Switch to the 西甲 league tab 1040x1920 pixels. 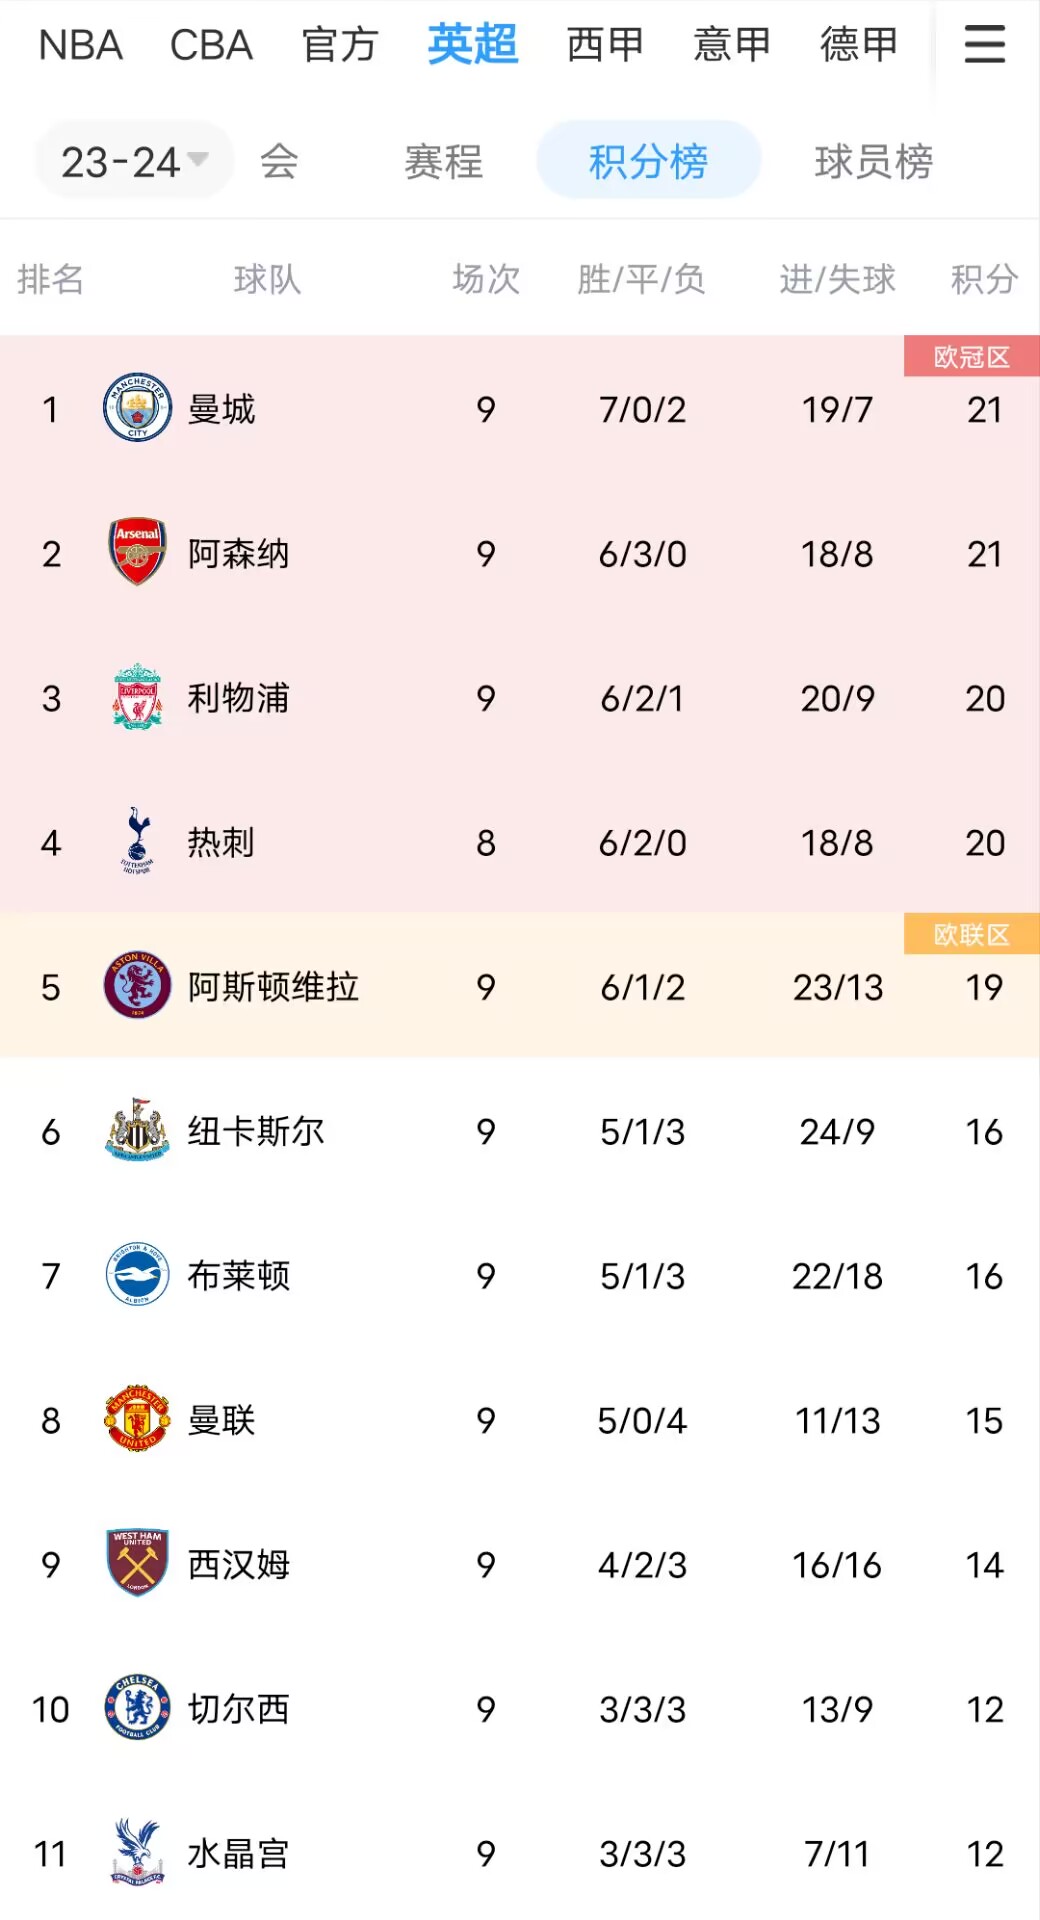(604, 44)
